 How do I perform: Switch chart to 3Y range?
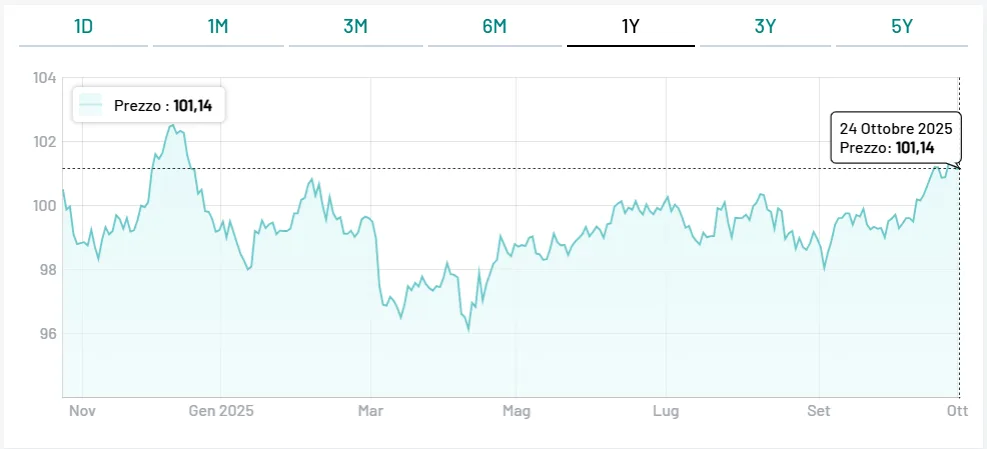(x=765, y=27)
